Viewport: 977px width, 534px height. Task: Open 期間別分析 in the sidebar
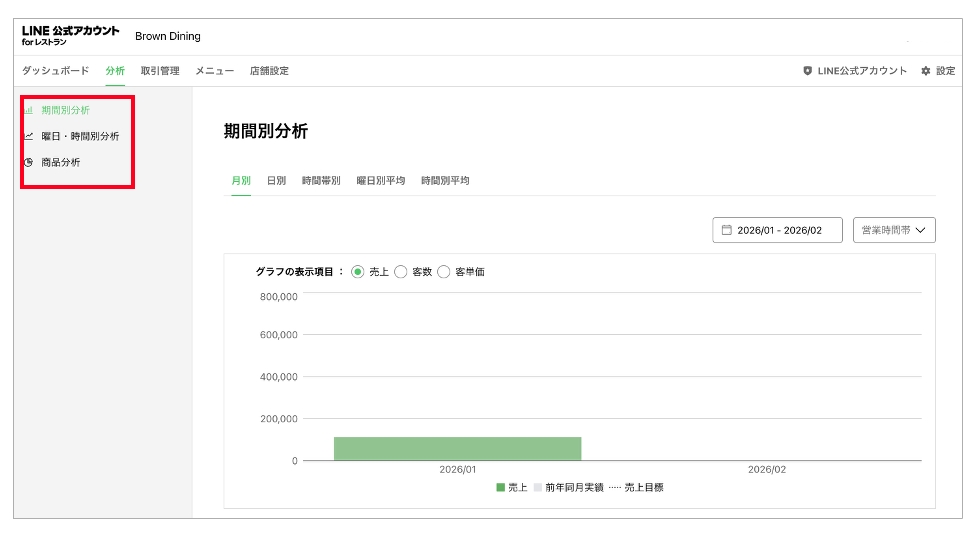click(x=65, y=110)
